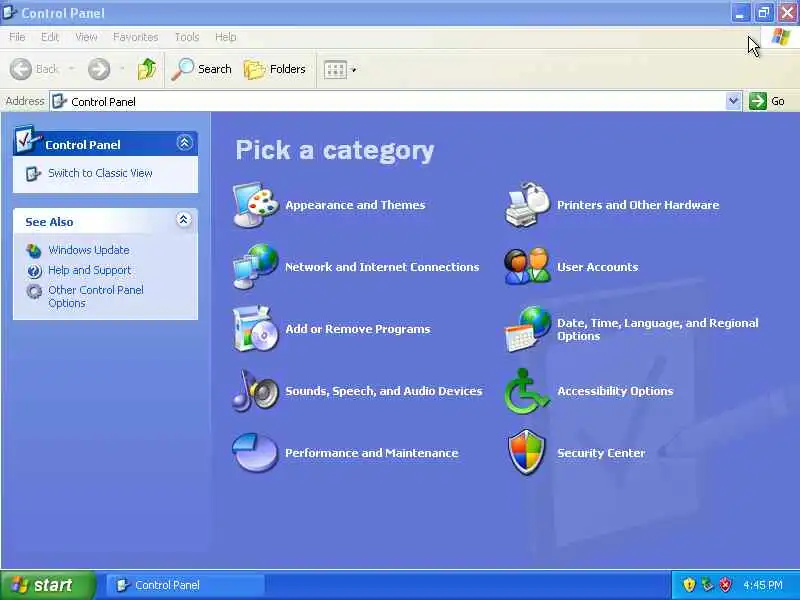This screenshot has height=600, width=800.
Task: Open Sounds, Speech, and Audio Devices link
Action: pos(384,391)
